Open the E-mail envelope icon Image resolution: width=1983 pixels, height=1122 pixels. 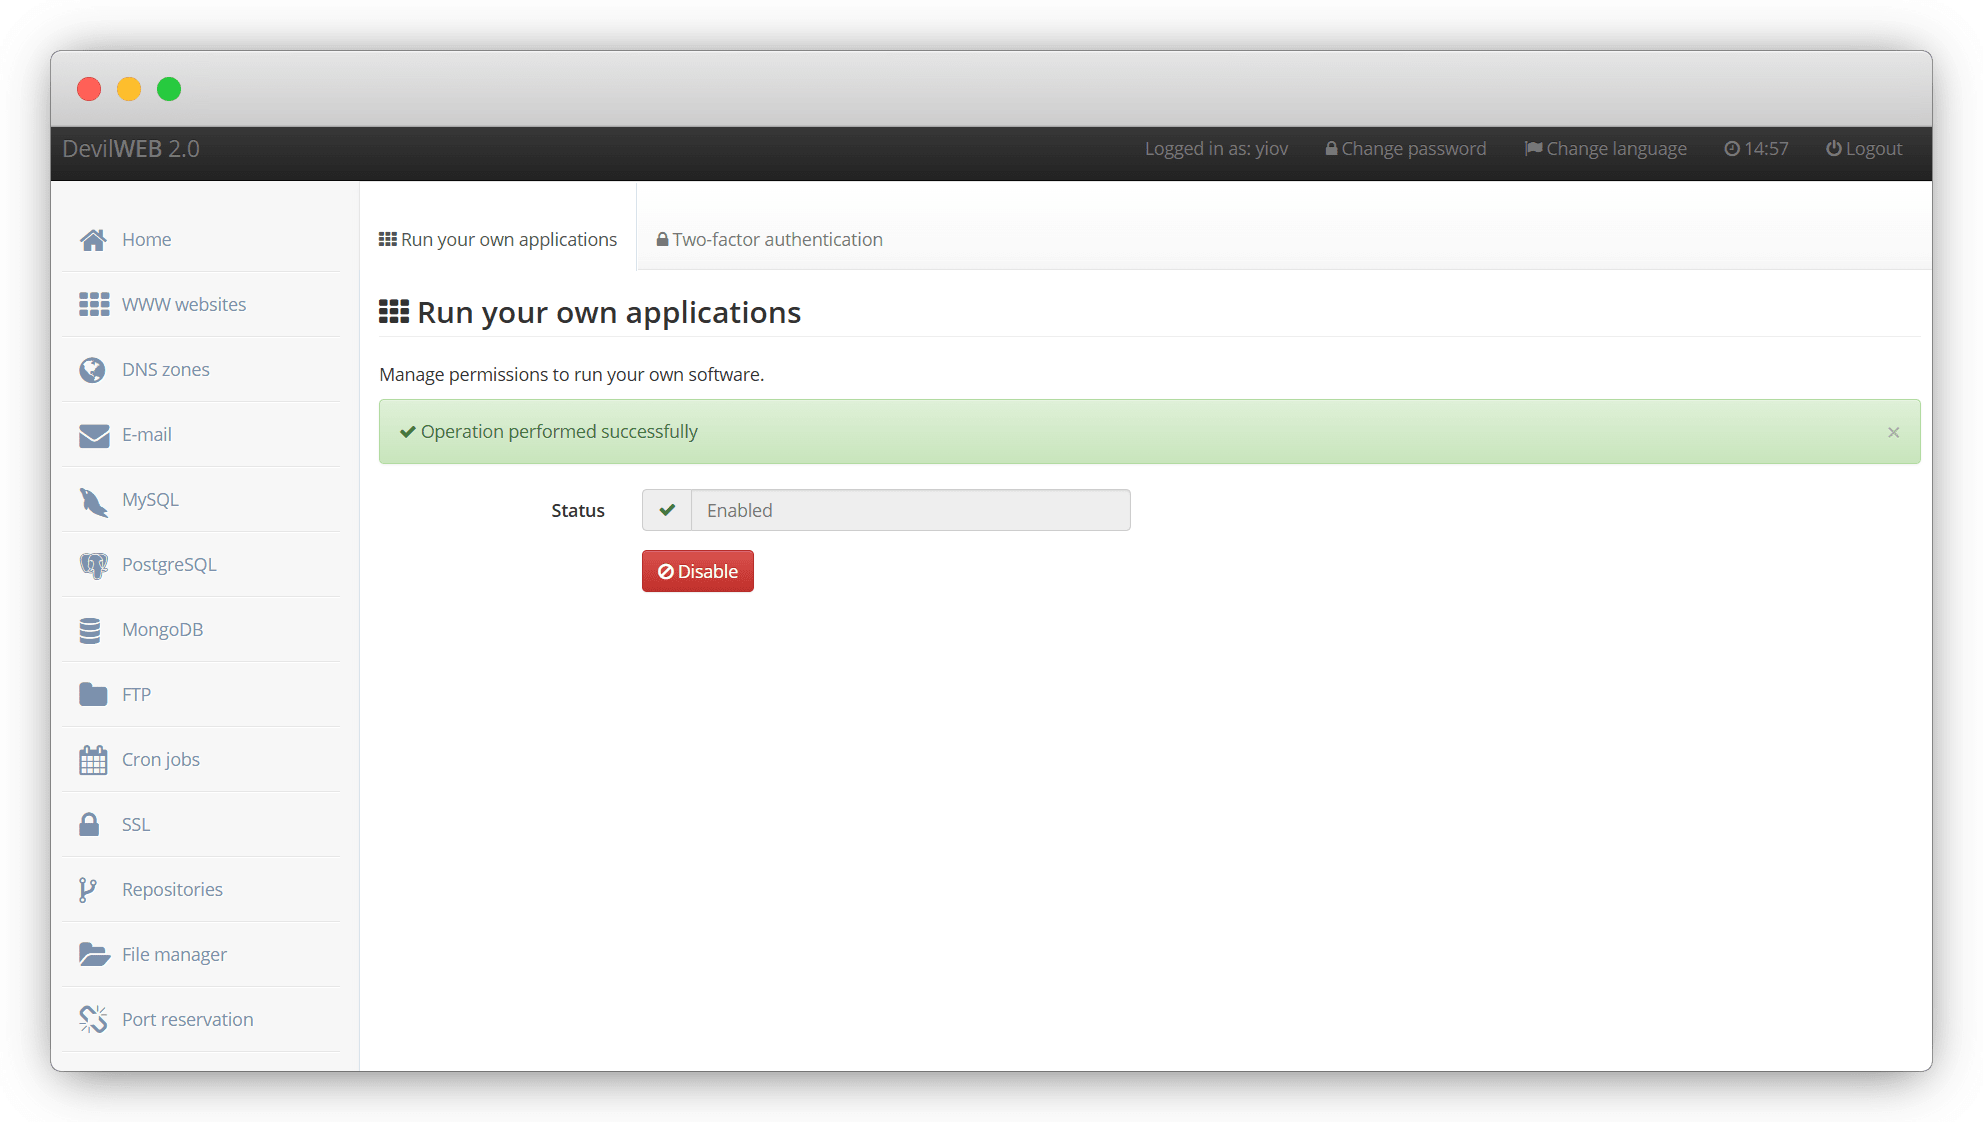(x=94, y=435)
